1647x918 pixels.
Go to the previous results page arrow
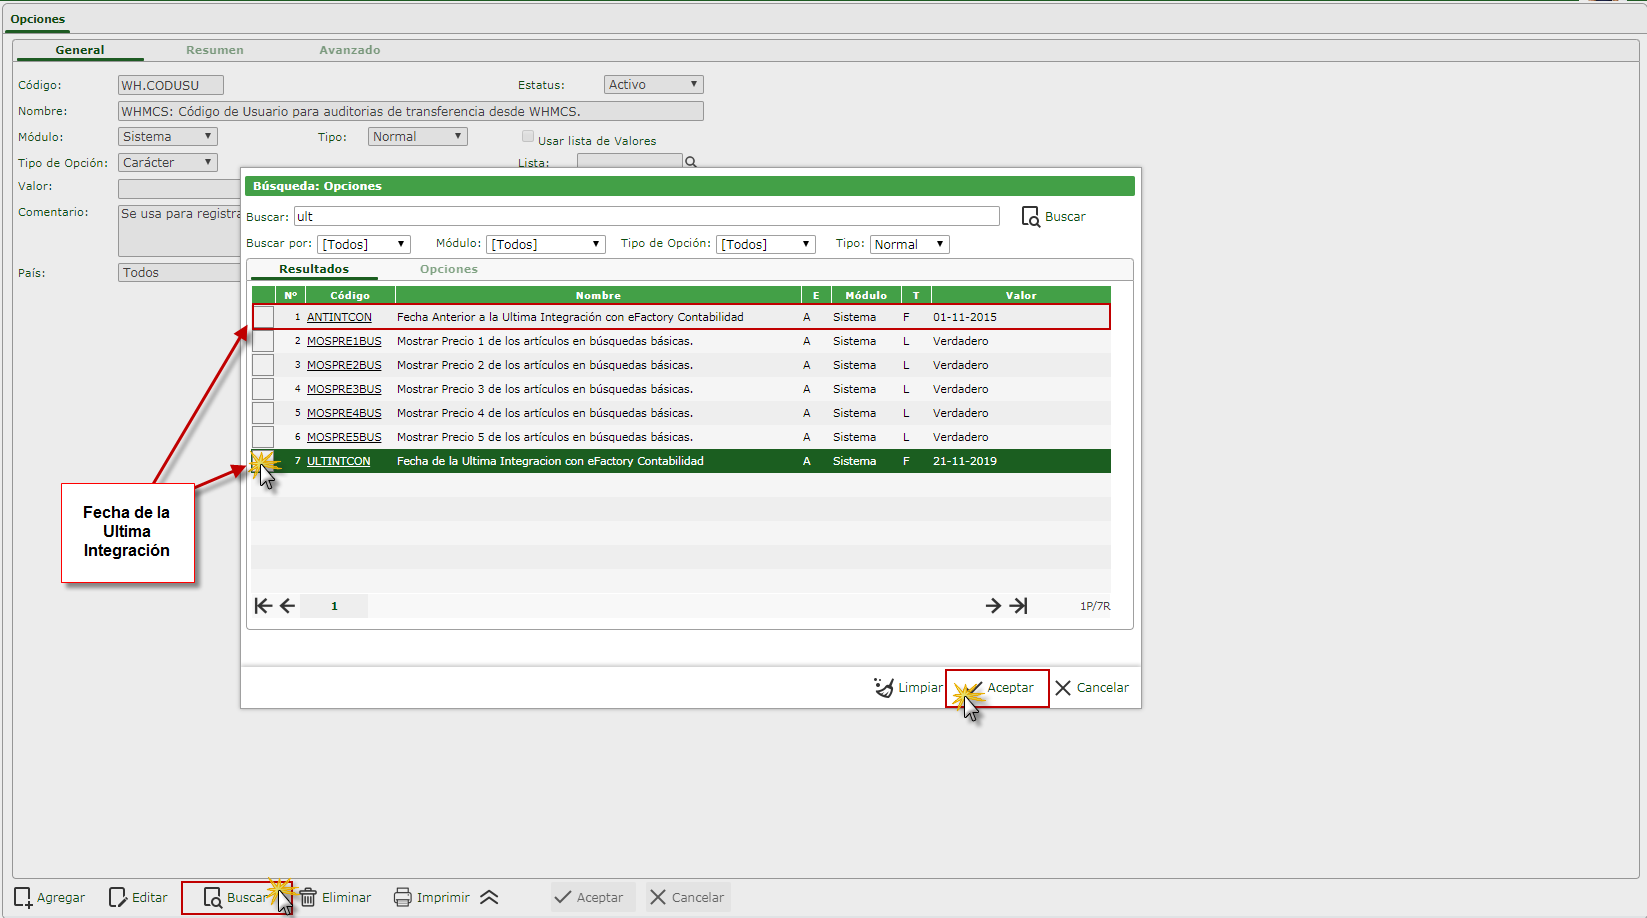click(287, 606)
